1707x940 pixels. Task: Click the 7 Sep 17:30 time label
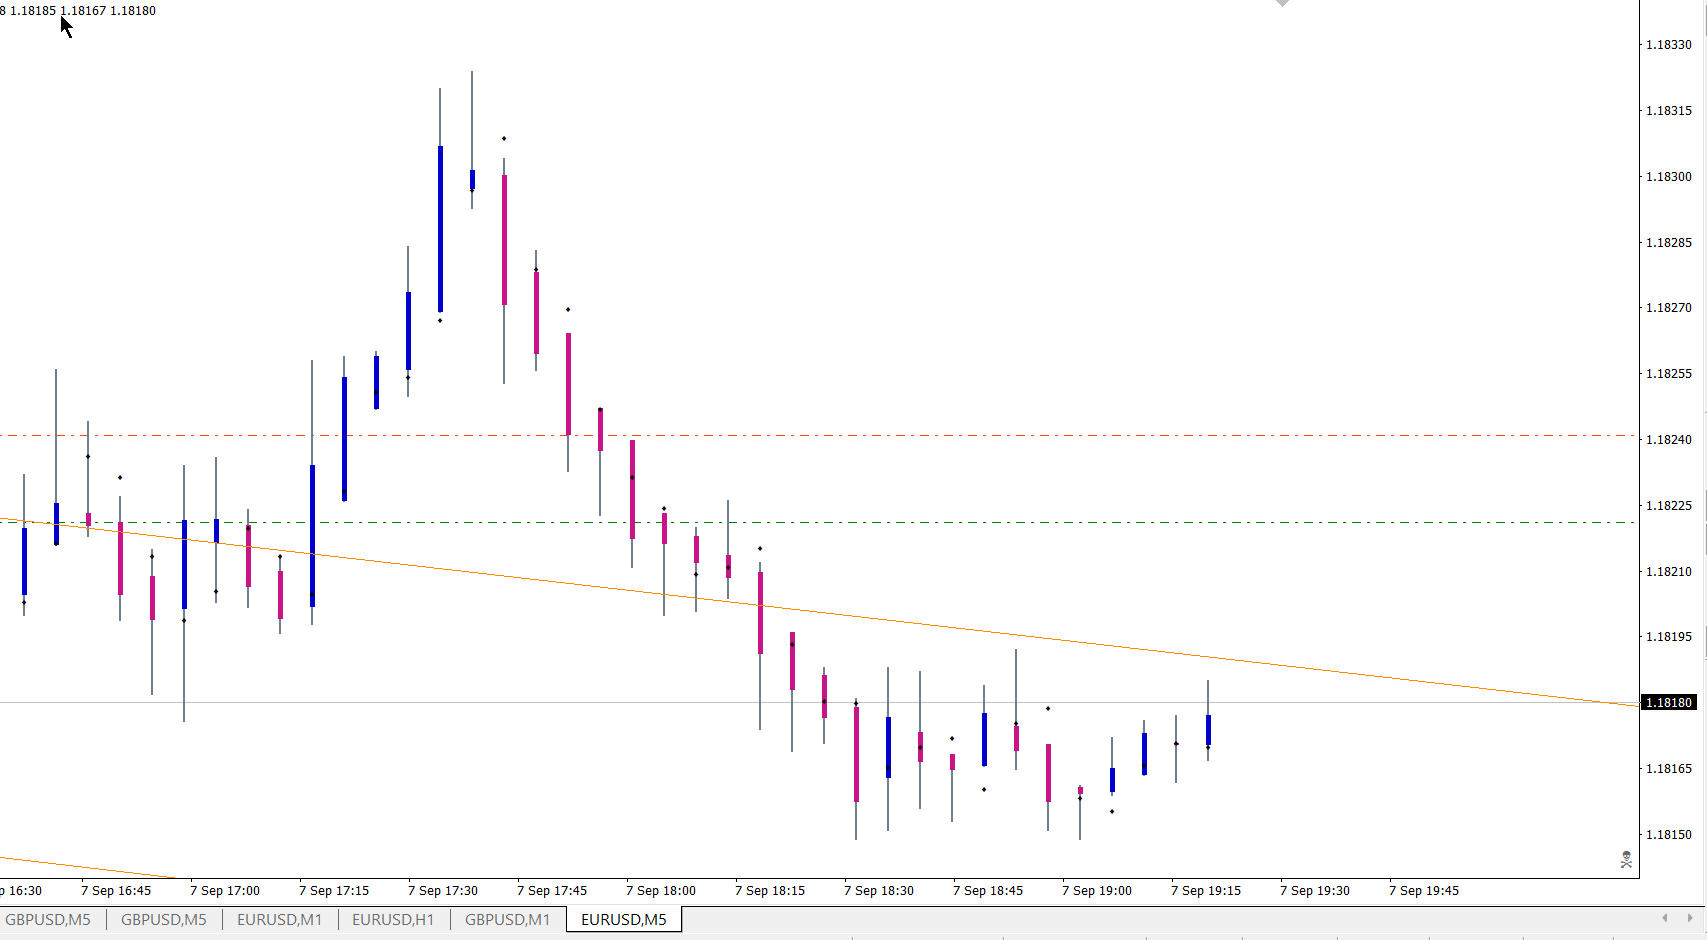[x=443, y=891]
